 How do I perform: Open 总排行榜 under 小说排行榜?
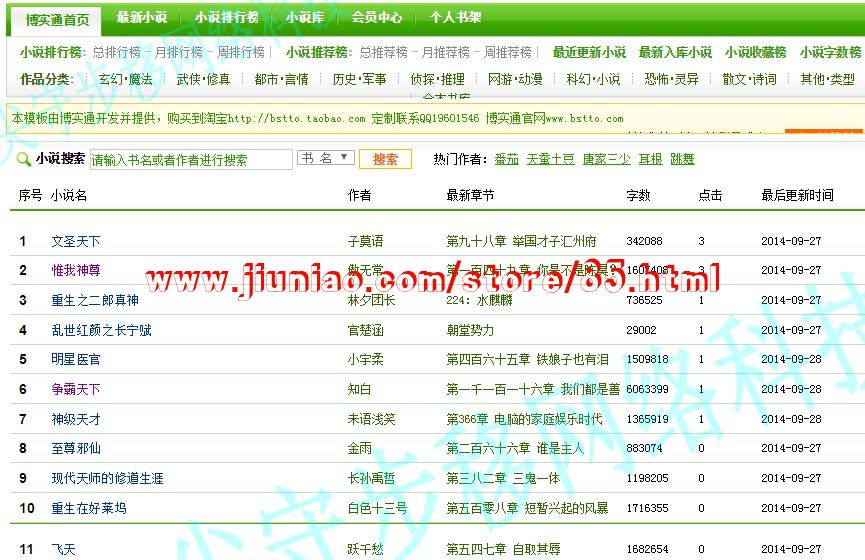(117, 52)
